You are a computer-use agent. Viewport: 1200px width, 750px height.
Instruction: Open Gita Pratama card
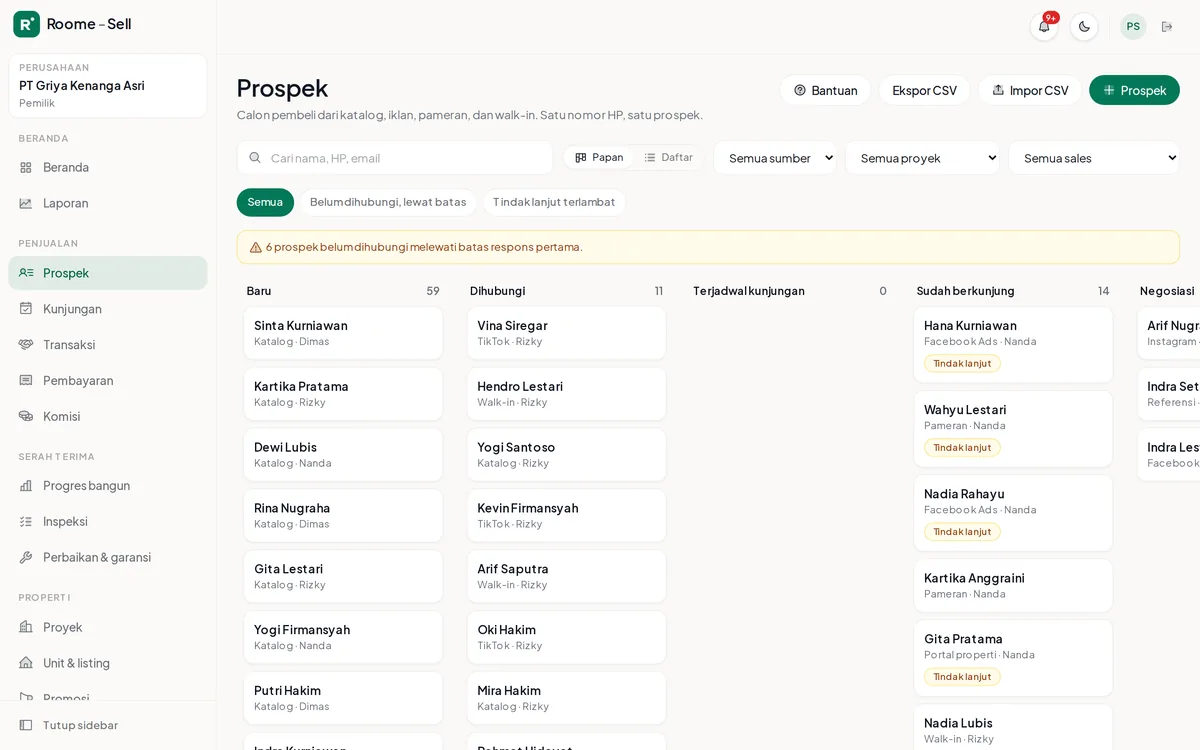tap(1013, 658)
